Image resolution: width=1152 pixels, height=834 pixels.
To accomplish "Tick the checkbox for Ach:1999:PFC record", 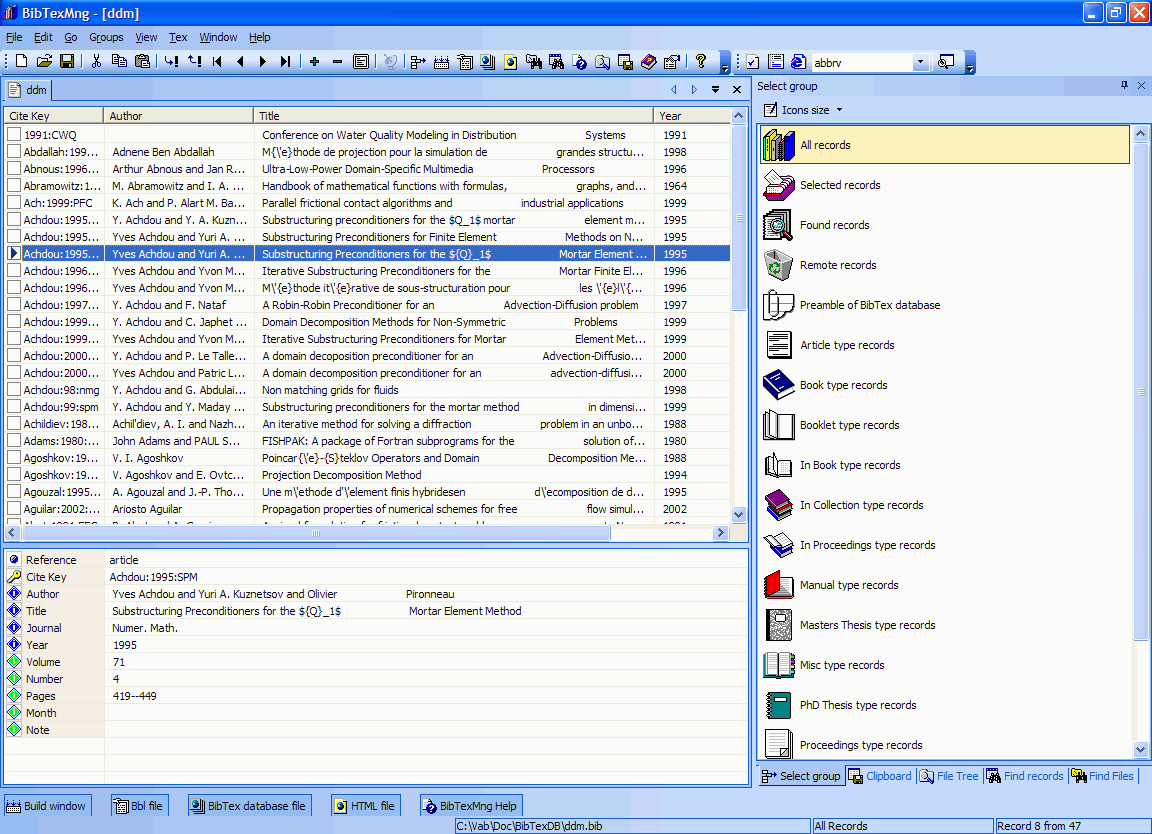I will click(x=14, y=203).
